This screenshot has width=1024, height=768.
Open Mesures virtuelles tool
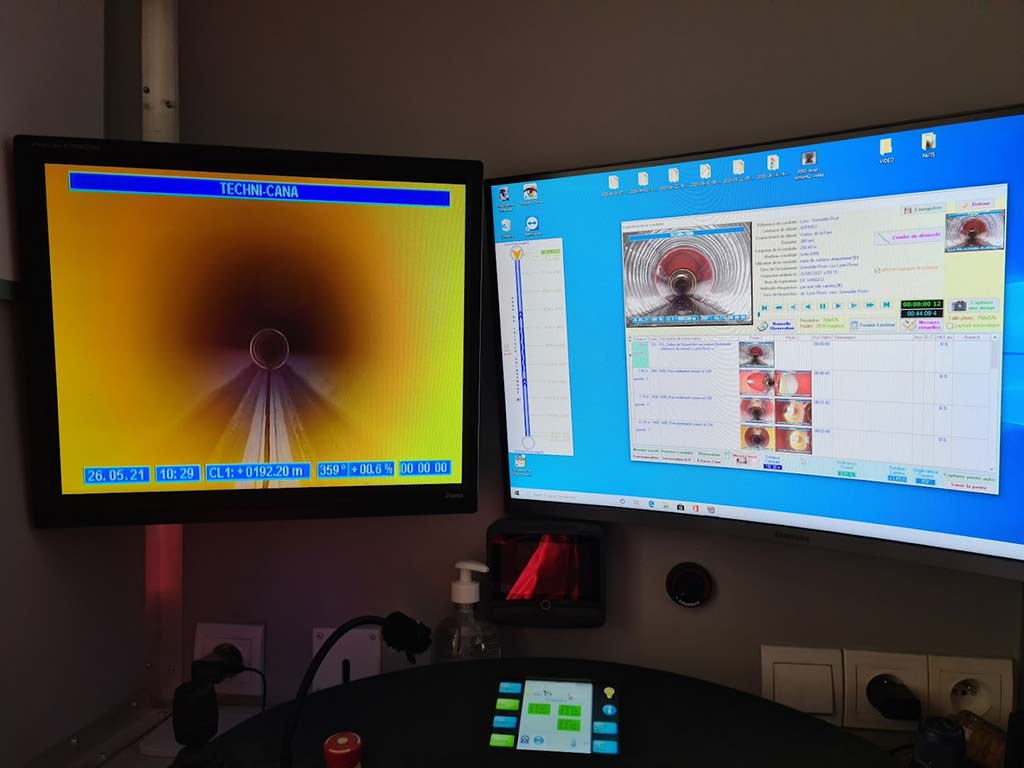click(923, 325)
